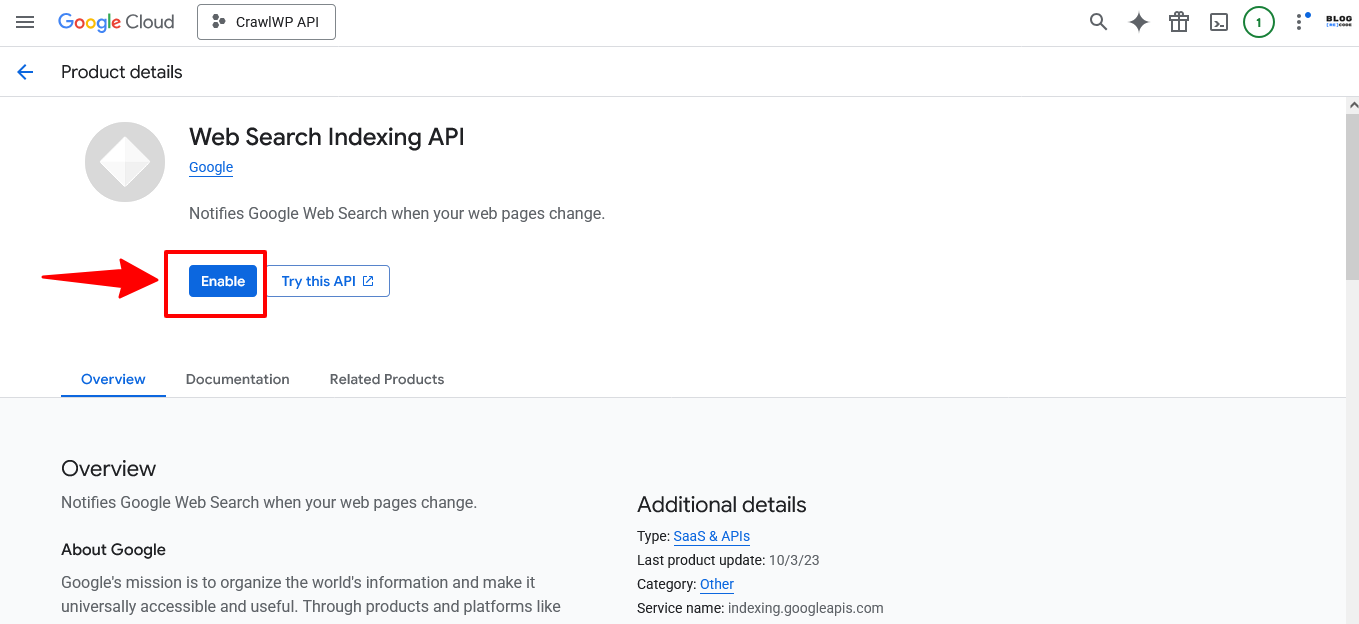1359x624 pixels.
Task: Open Gemini AI assistant sparkle icon
Action: [1138, 22]
